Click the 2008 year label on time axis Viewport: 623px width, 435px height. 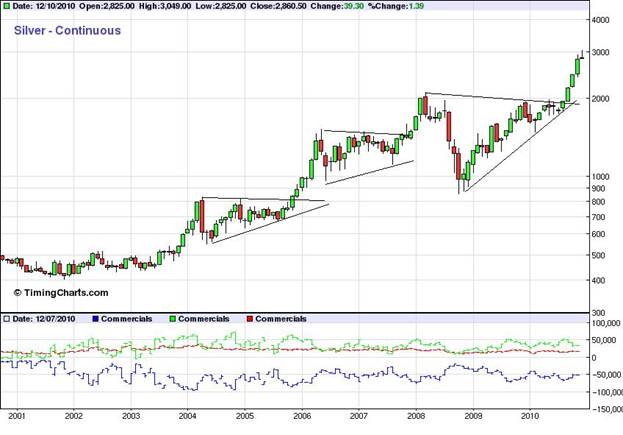pos(416,416)
